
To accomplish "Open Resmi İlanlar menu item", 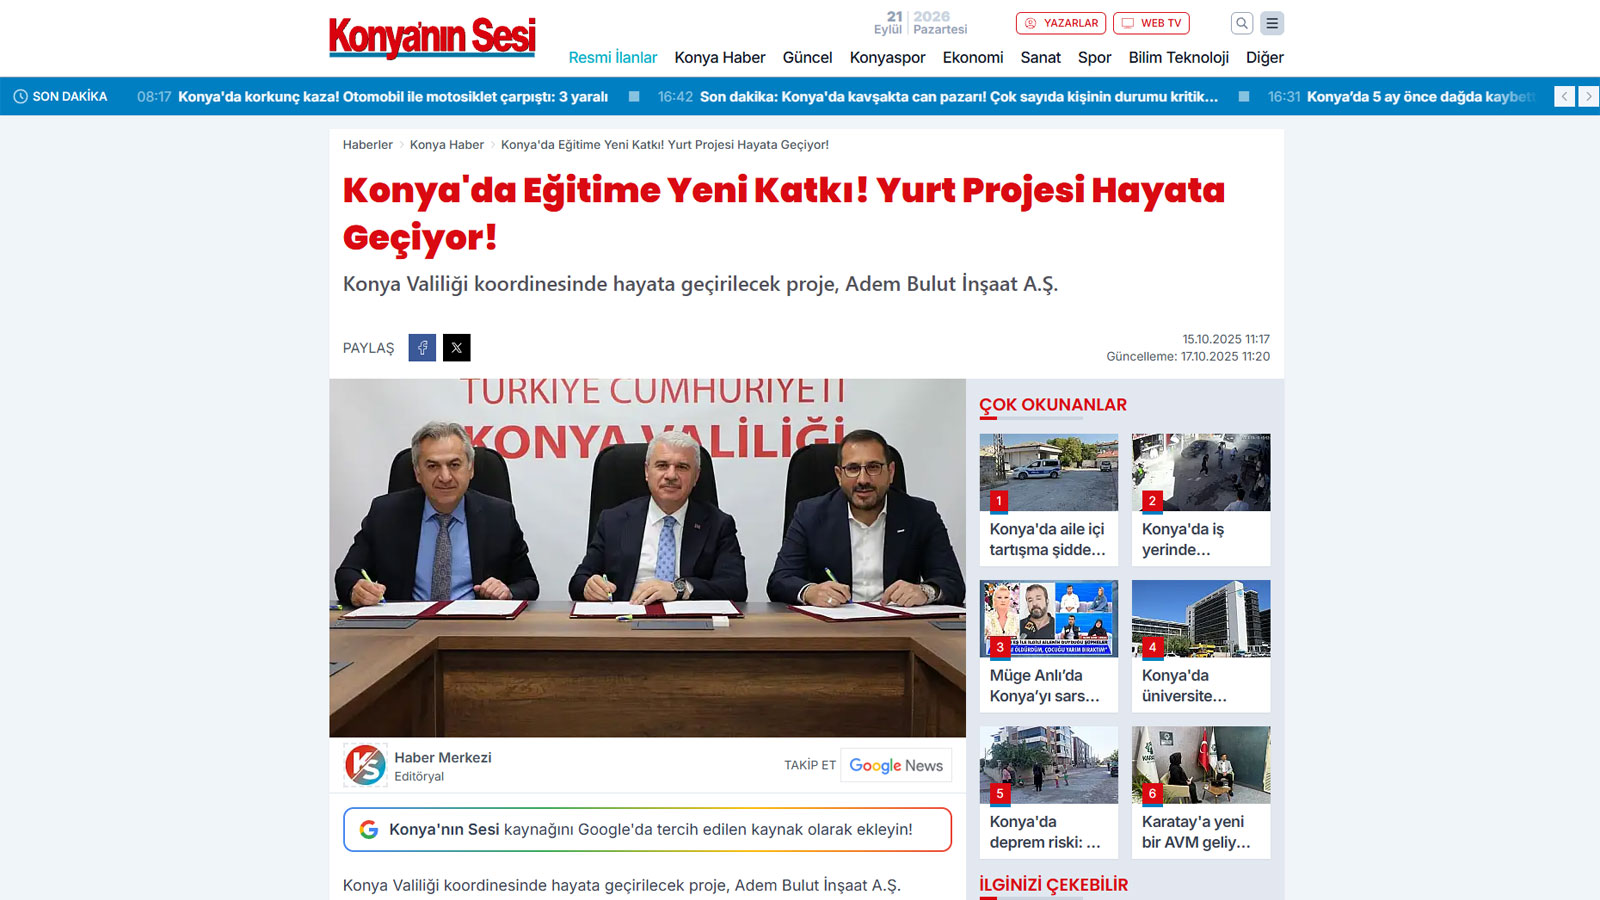I will coord(613,57).
